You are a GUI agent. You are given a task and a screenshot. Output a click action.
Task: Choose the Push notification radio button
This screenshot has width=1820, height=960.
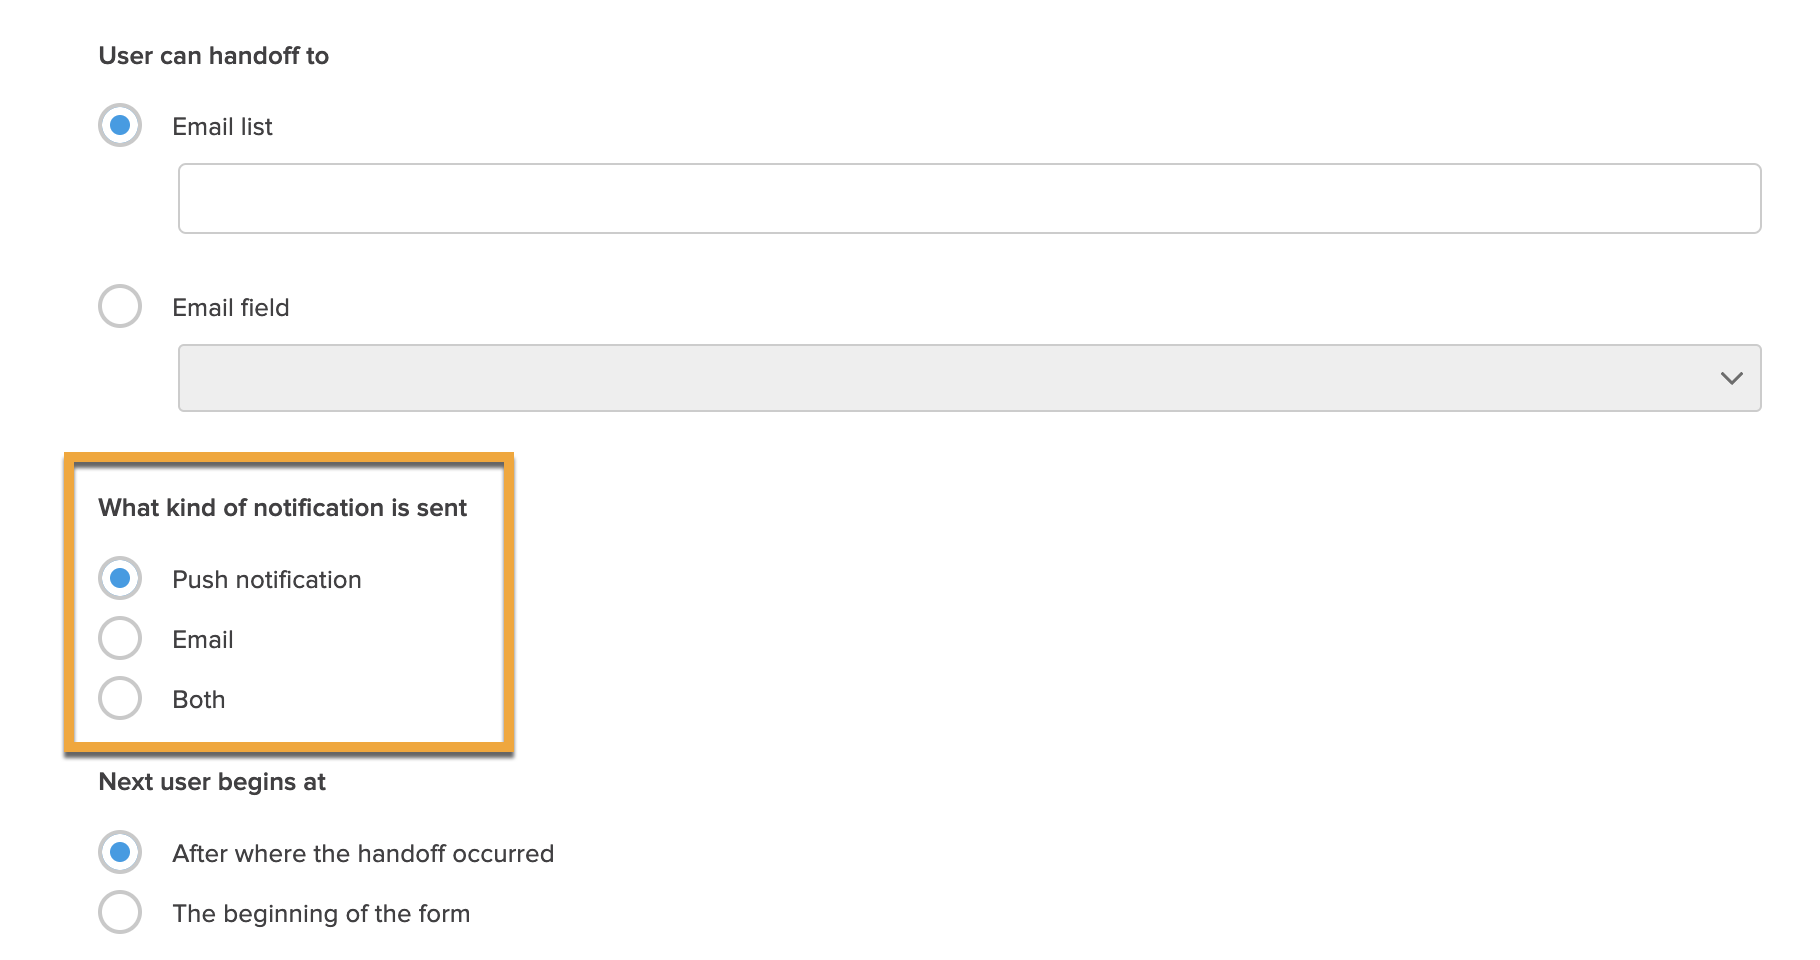coord(120,579)
